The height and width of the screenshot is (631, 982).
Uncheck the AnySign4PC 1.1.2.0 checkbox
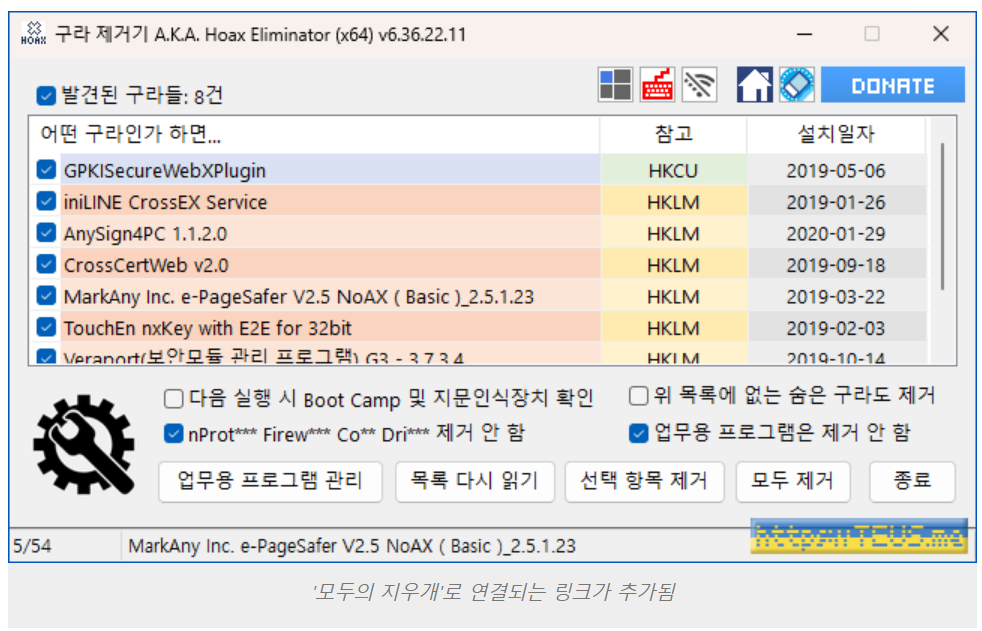pos(46,232)
